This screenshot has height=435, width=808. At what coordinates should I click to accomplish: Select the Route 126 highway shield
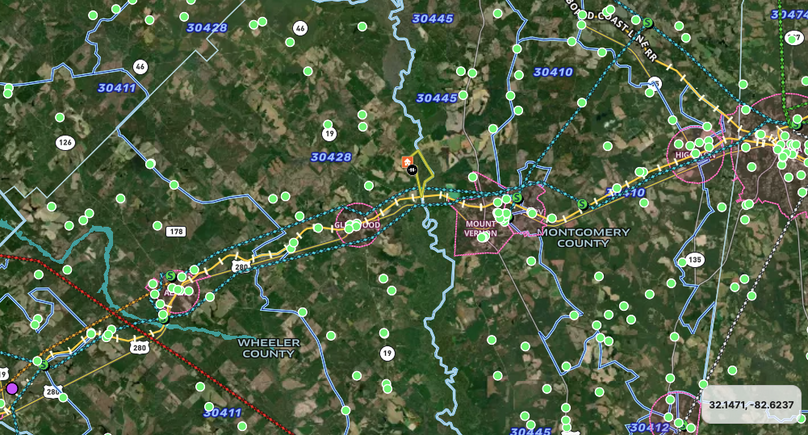[x=65, y=142]
